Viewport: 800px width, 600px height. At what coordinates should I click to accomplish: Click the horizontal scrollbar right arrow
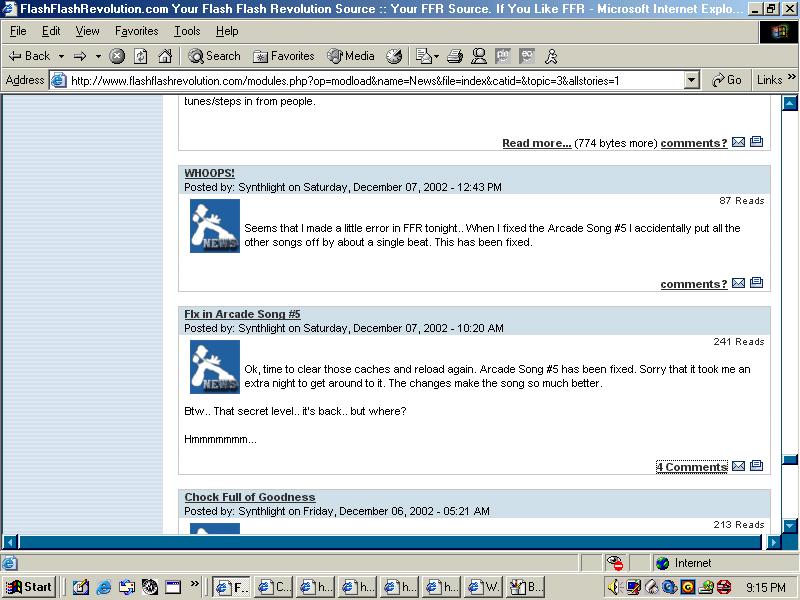(773, 542)
